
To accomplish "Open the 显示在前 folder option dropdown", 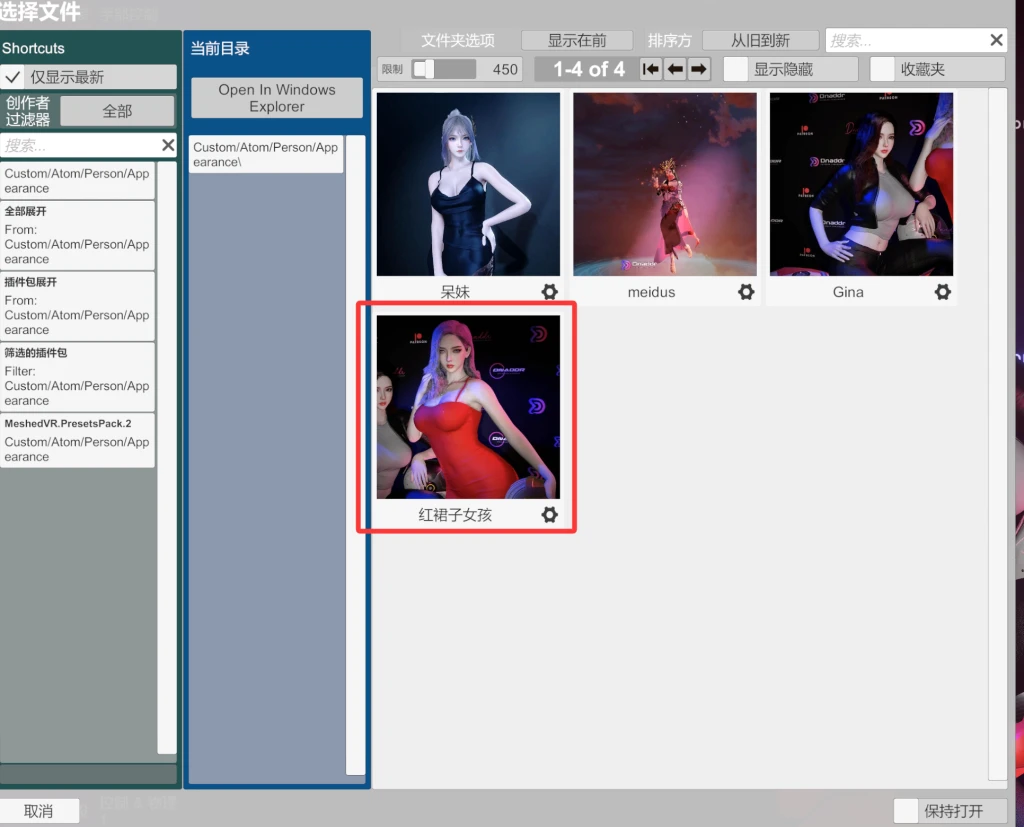I will [577, 40].
